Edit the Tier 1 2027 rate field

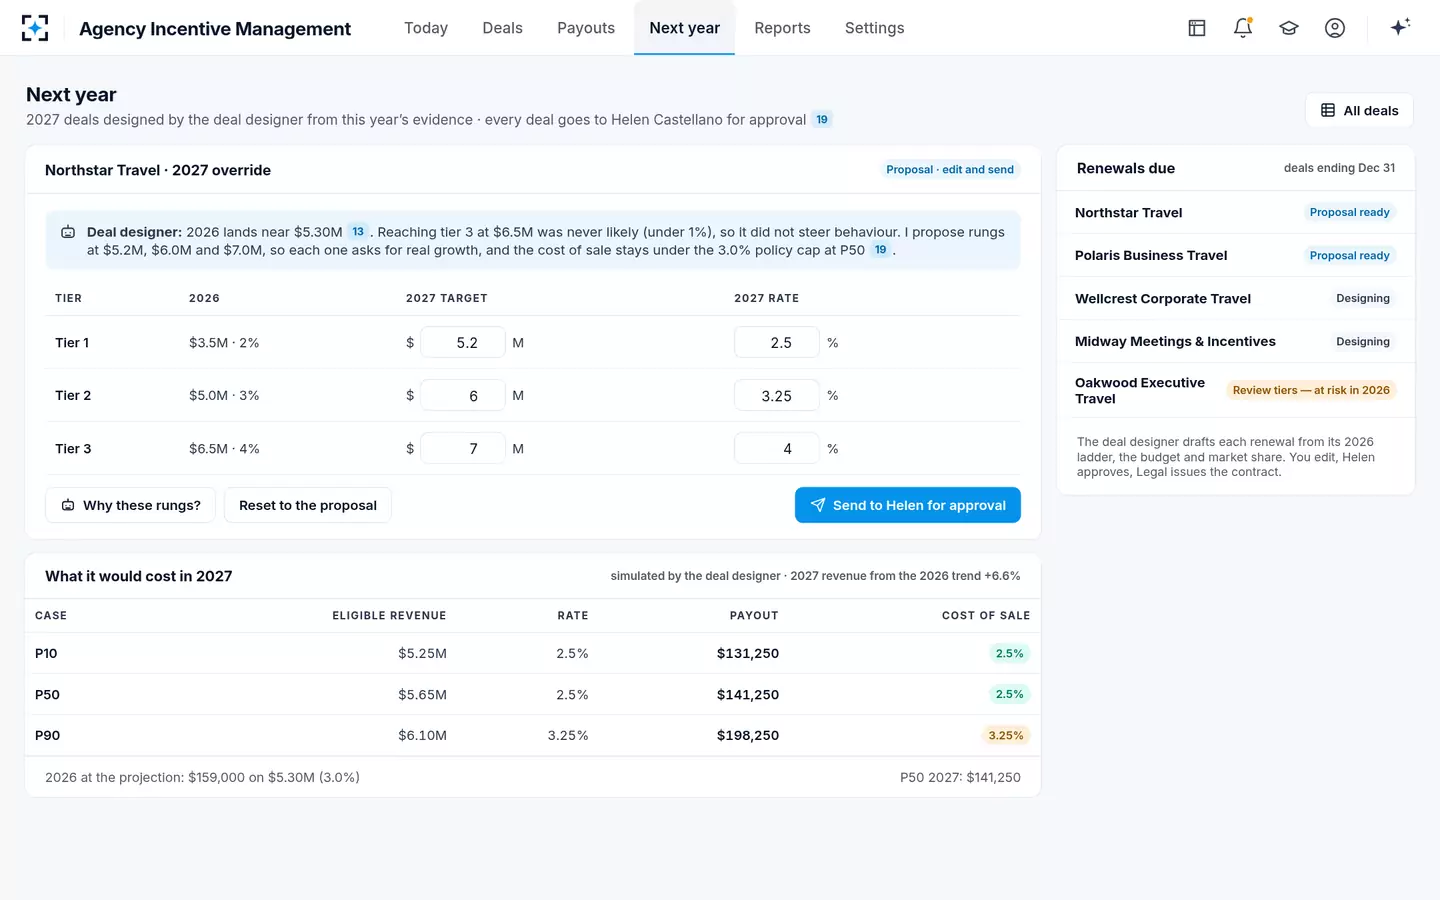[777, 343]
